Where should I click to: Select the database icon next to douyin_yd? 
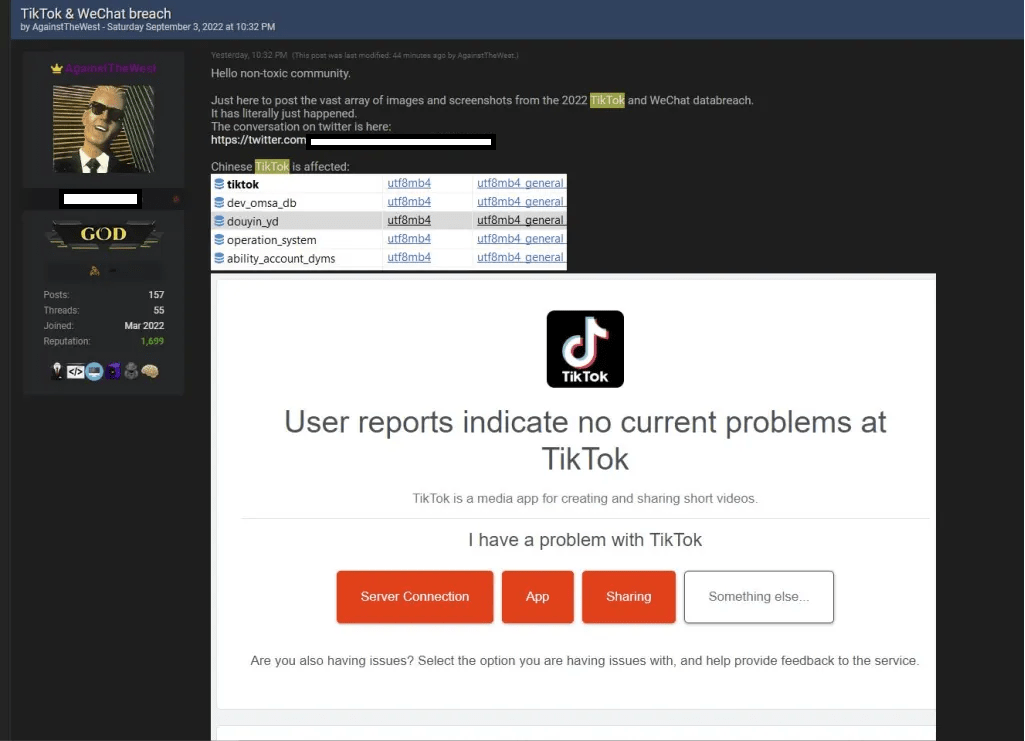(221, 220)
